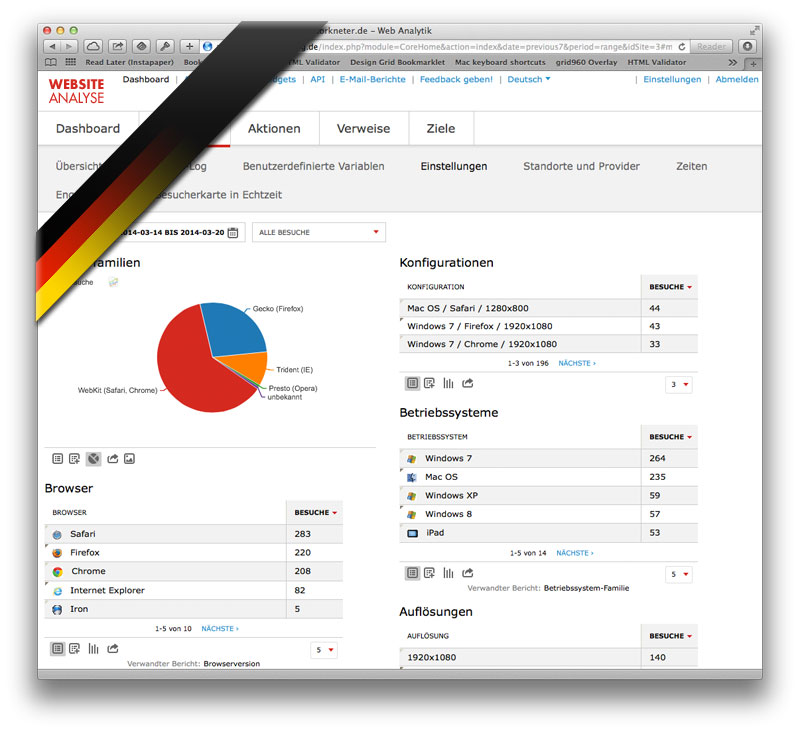Go forward with Safari's forward arrow

(69, 46)
